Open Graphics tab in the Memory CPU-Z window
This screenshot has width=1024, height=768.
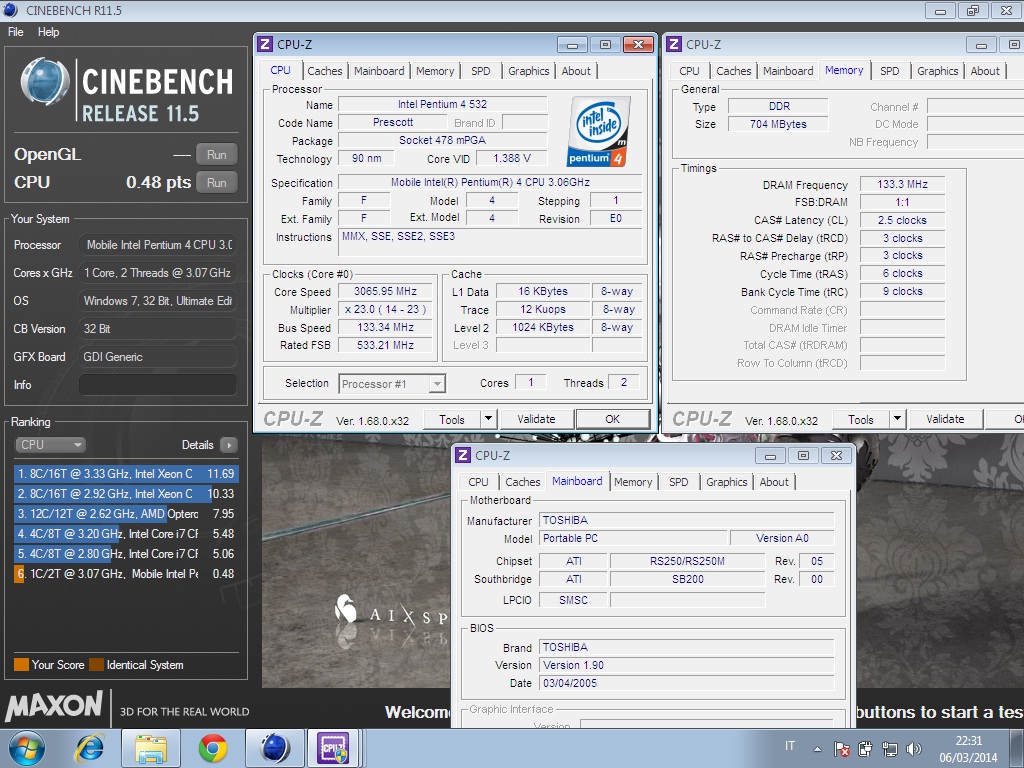[937, 71]
